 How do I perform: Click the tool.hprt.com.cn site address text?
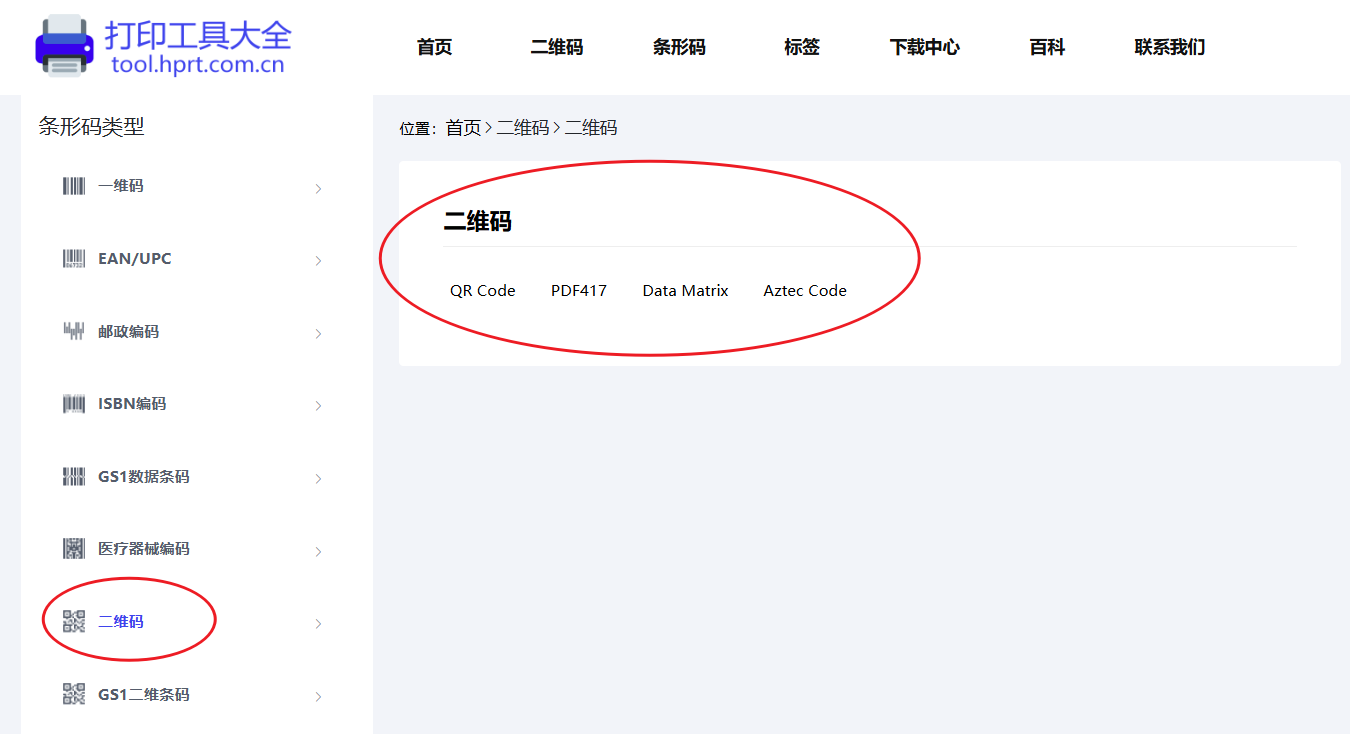click(198, 65)
